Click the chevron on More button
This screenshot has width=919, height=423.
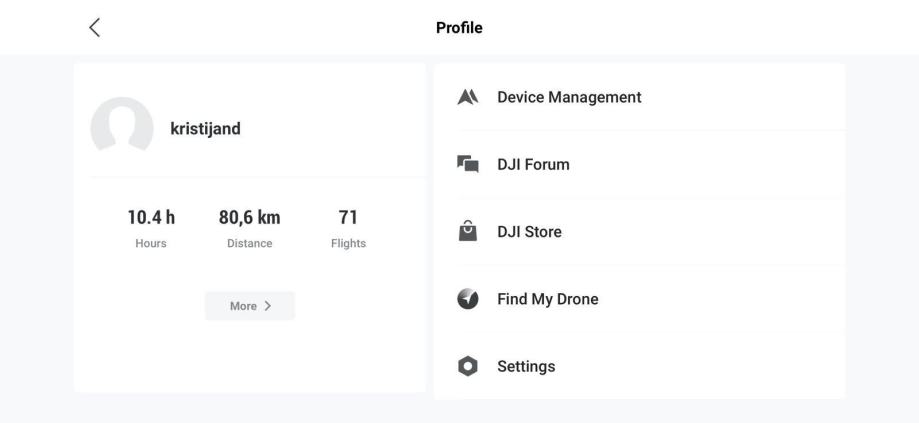pyautogui.click(x=268, y=306)
